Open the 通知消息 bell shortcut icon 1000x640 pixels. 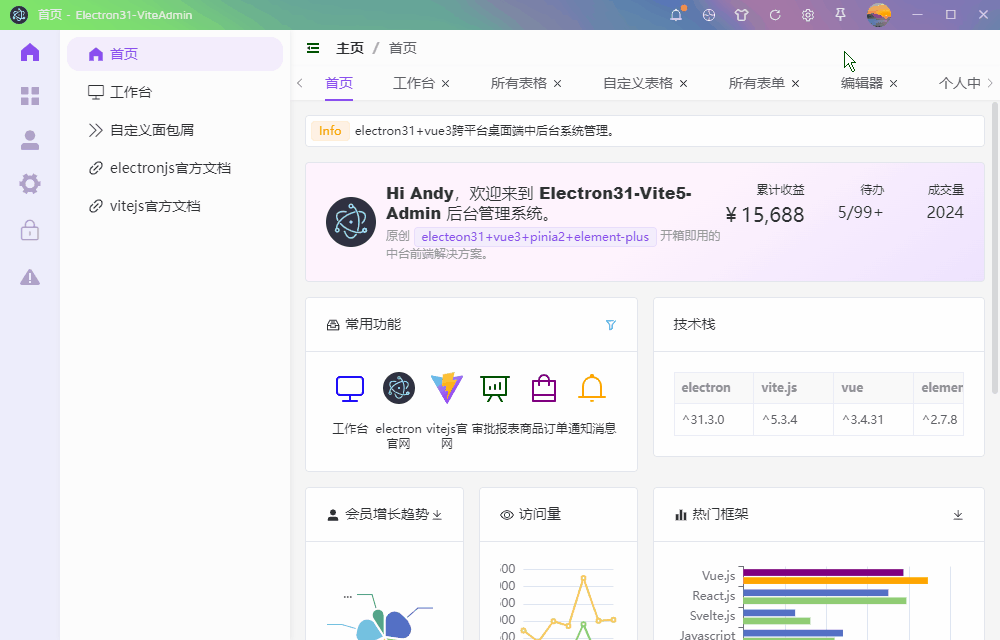click(x=592, y=388)
